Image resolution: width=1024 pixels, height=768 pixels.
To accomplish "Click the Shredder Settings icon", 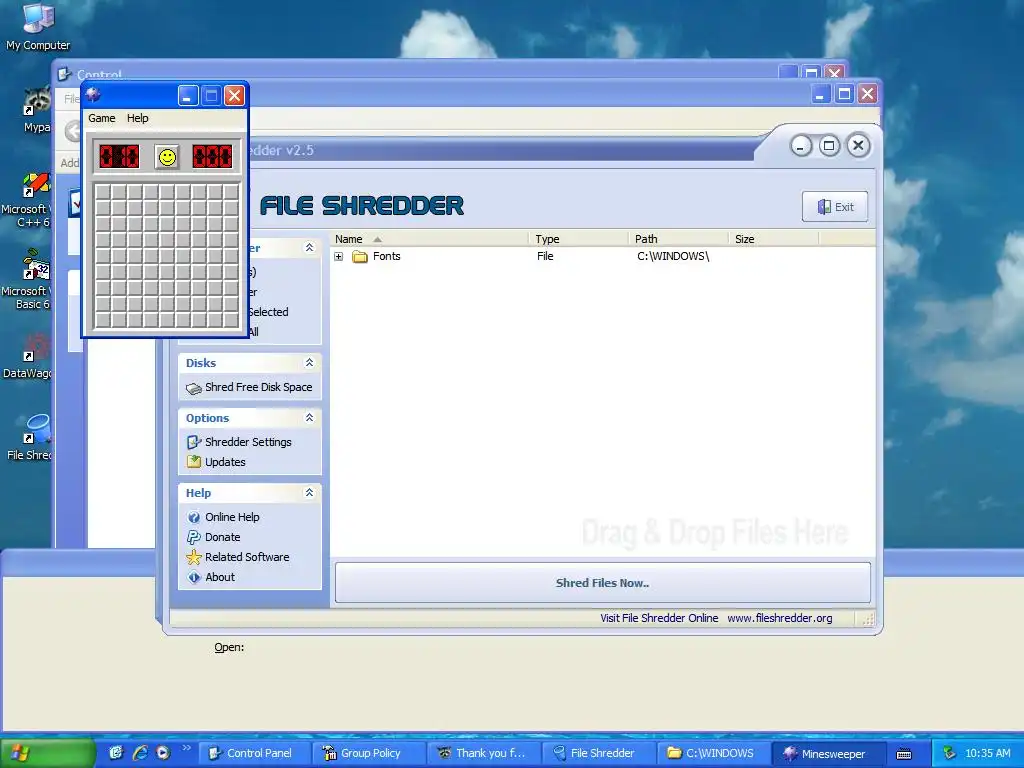I will (x=193, y=442).
